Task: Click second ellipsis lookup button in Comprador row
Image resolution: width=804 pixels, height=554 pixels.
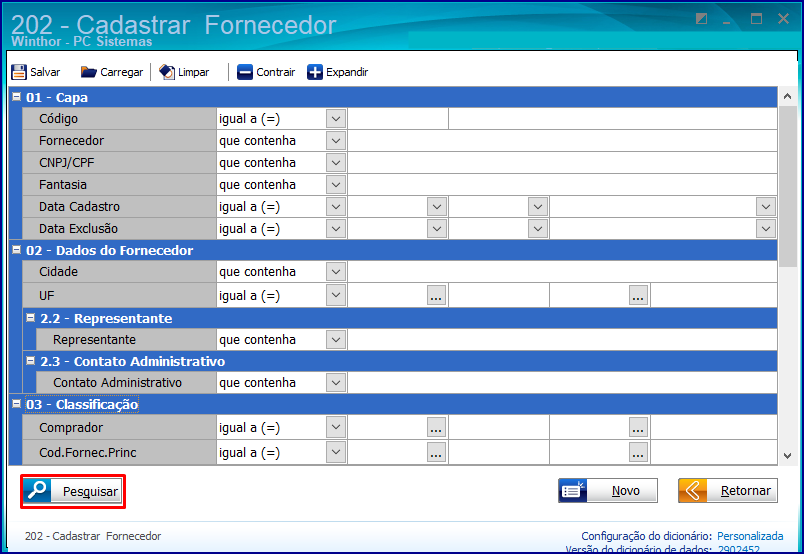Action: (x=638, y=427)
